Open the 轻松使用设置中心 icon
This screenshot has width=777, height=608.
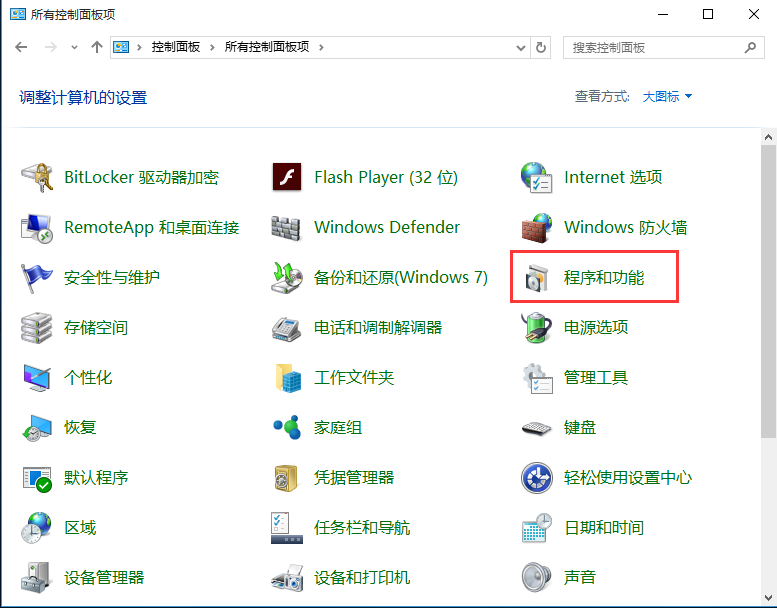[x=537, y=478]
